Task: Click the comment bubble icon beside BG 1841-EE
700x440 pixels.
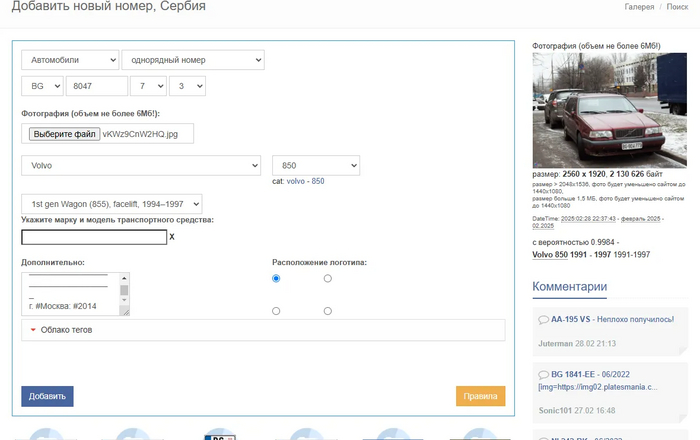Action: tap(543, 374)
